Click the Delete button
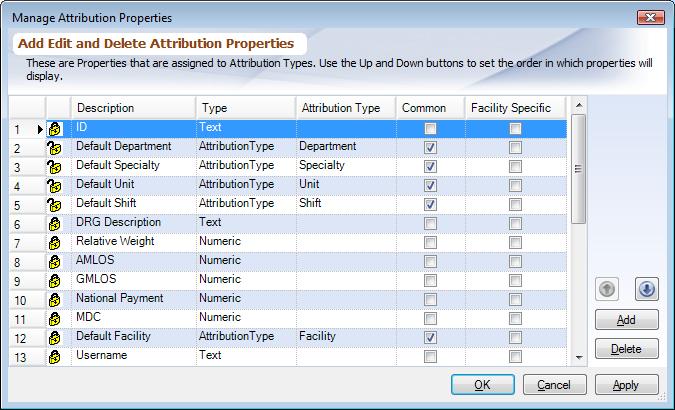The height and width of the screenshot is (410, 675). (x=626, y=348)
